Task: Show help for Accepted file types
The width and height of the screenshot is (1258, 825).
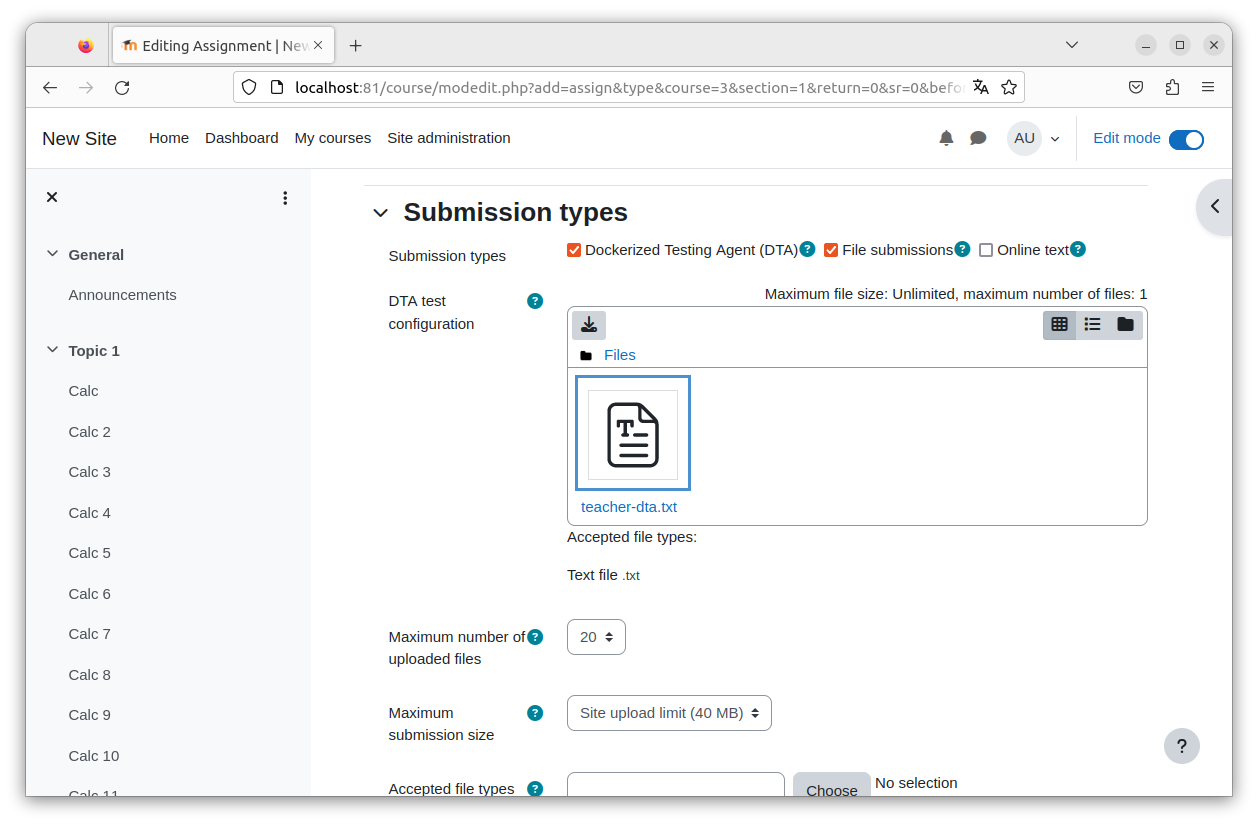Action: tap(535, 789)
